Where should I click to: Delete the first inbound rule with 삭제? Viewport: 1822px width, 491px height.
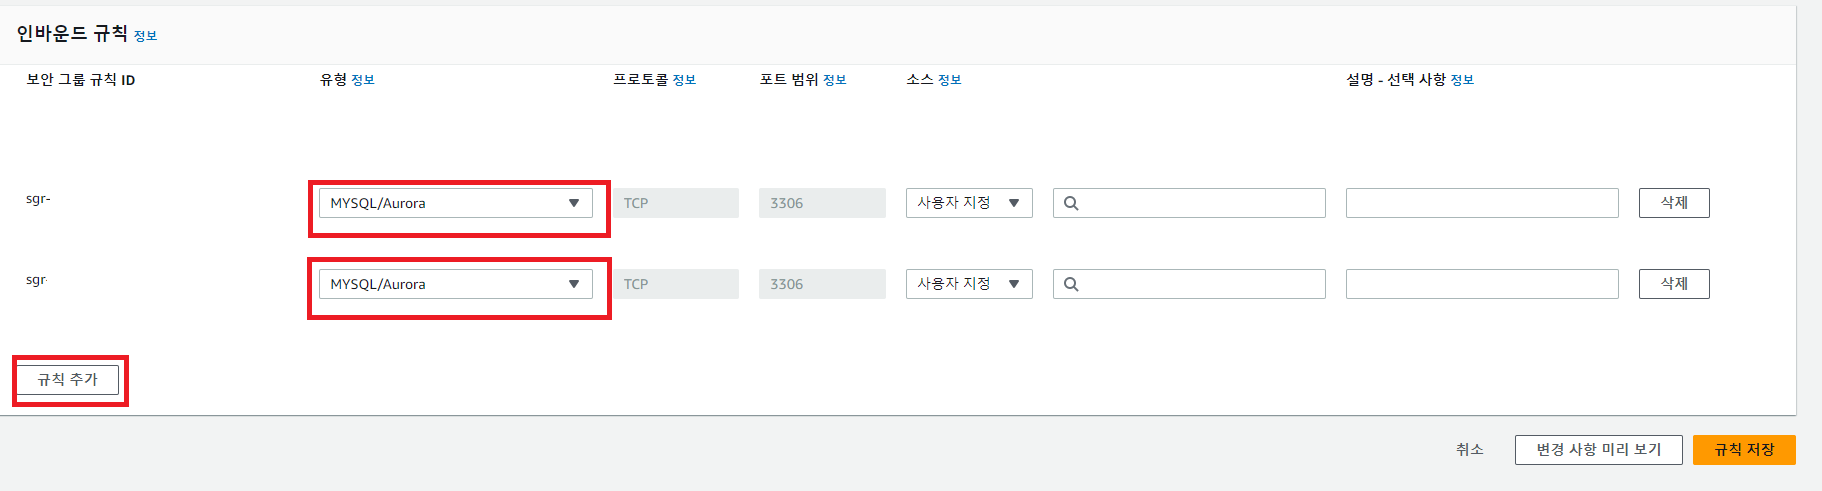1673,203
